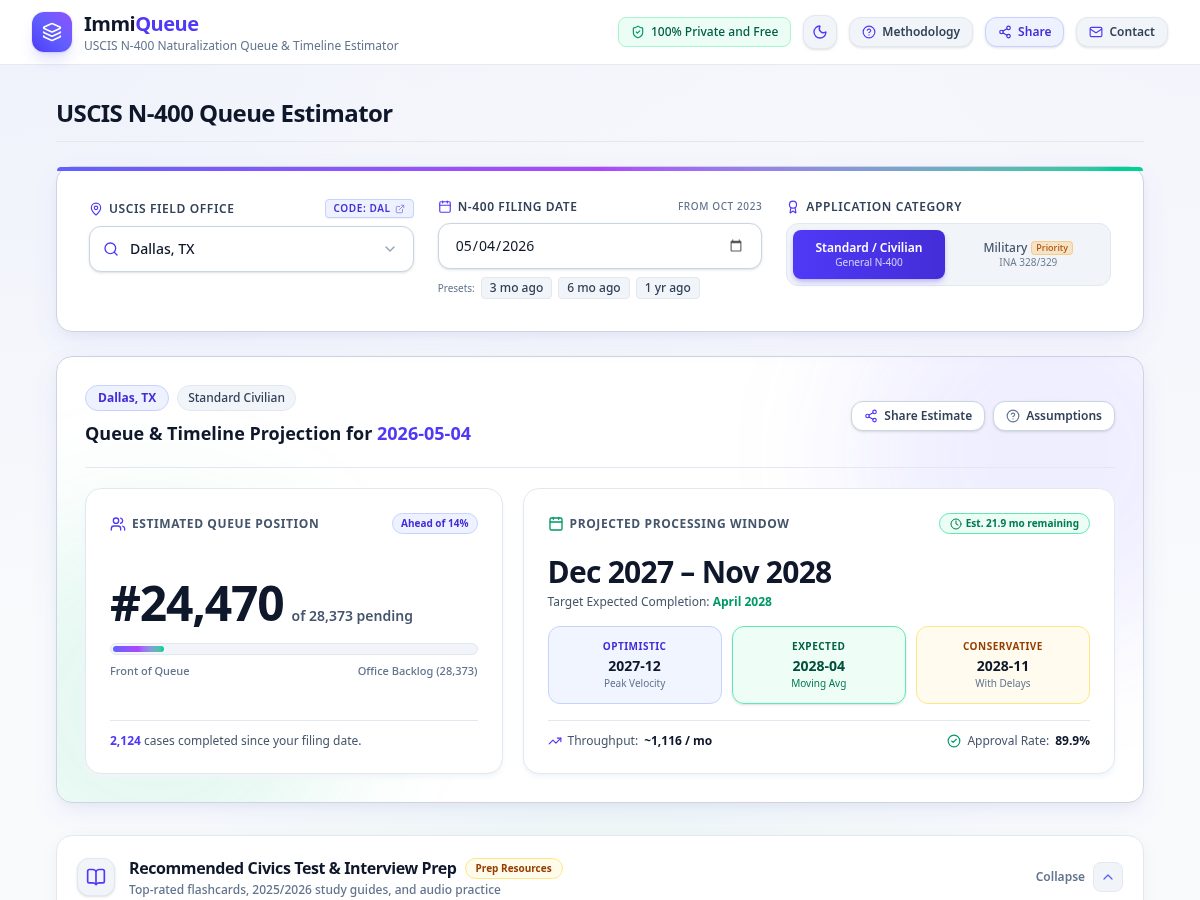Click the Dec 2027 – Nov 2028 window text
The image size is (1200, 900).
click(690, 572)
